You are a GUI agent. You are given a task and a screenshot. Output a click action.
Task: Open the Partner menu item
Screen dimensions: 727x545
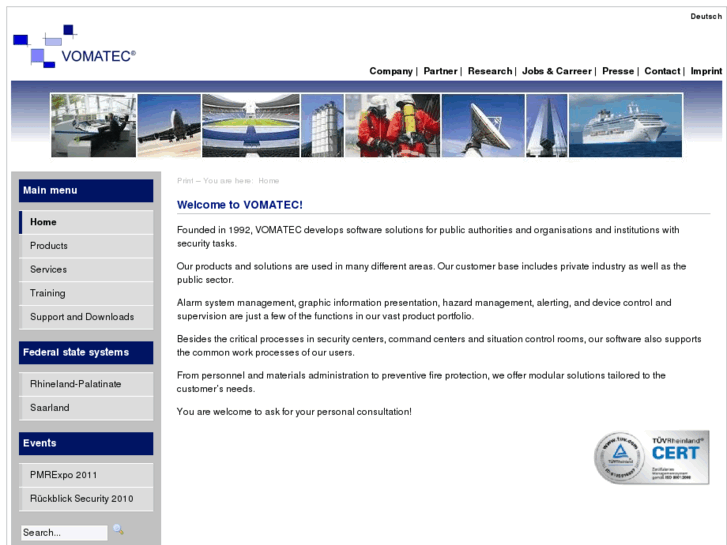[440, 71]
